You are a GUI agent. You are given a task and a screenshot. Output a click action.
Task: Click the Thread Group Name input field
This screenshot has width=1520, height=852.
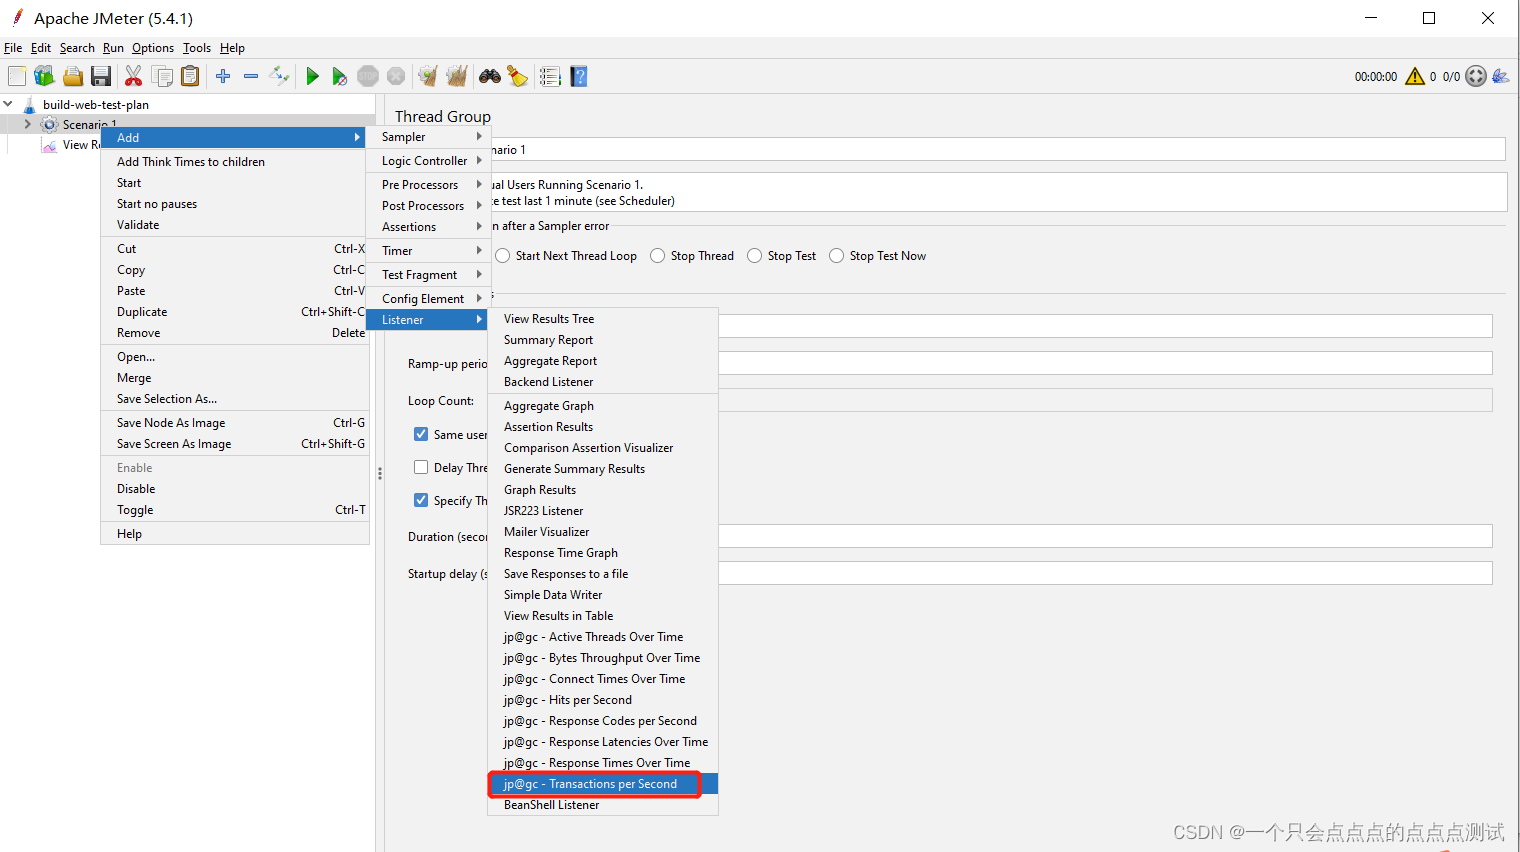click(998, 149)
